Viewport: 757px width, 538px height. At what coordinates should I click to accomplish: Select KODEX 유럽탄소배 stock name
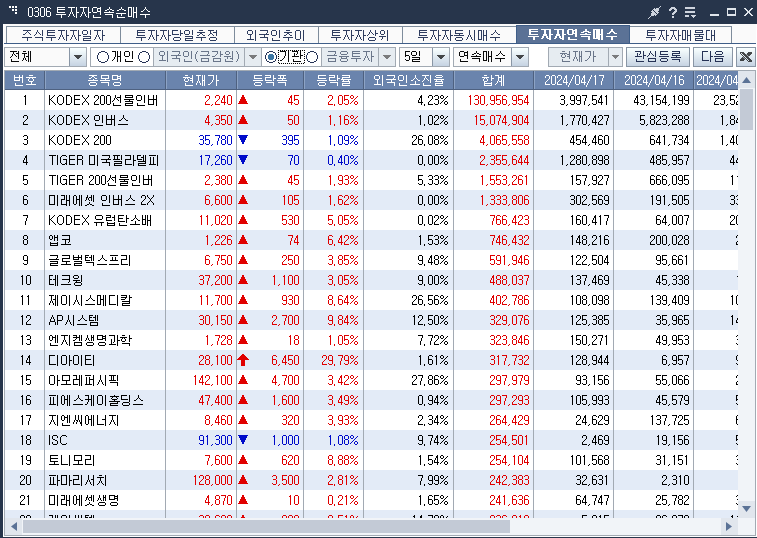pyautogui.click(x=100, y=221)
